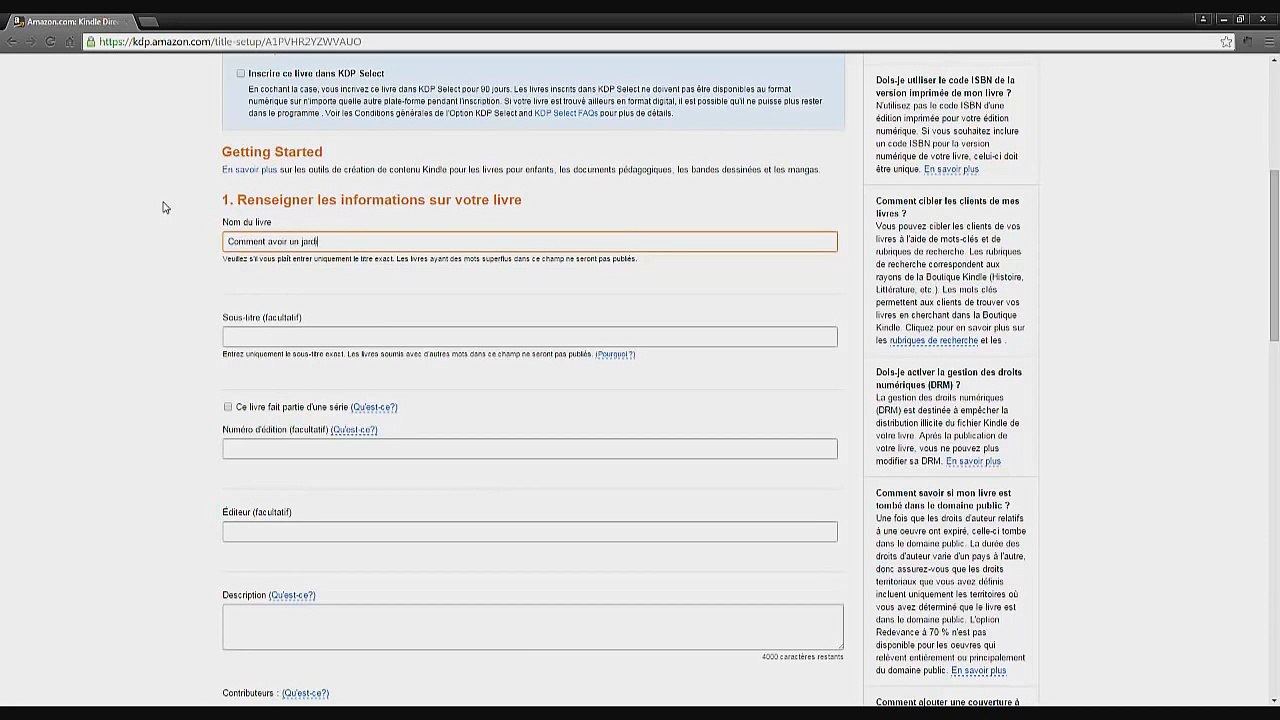Click the Numéro d'édition input field

click(530, 449)
